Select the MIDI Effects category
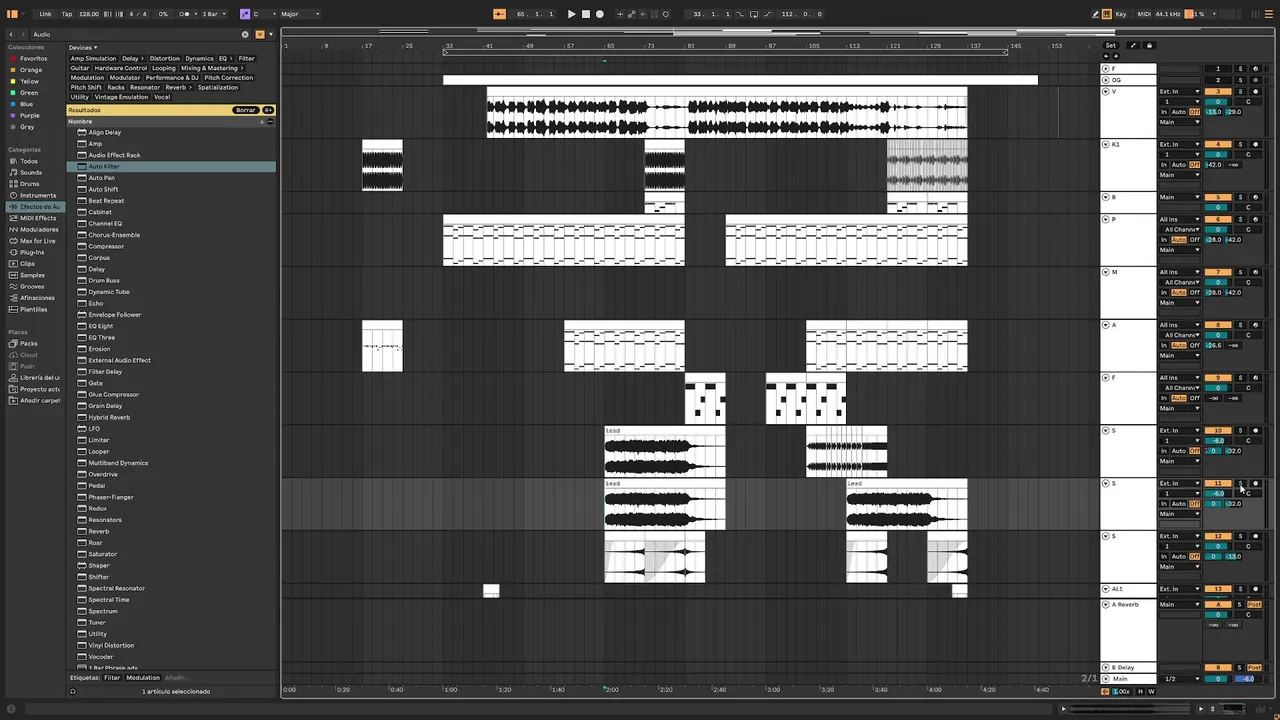This screenshot has width=1280, height=720. pos(38,218)
